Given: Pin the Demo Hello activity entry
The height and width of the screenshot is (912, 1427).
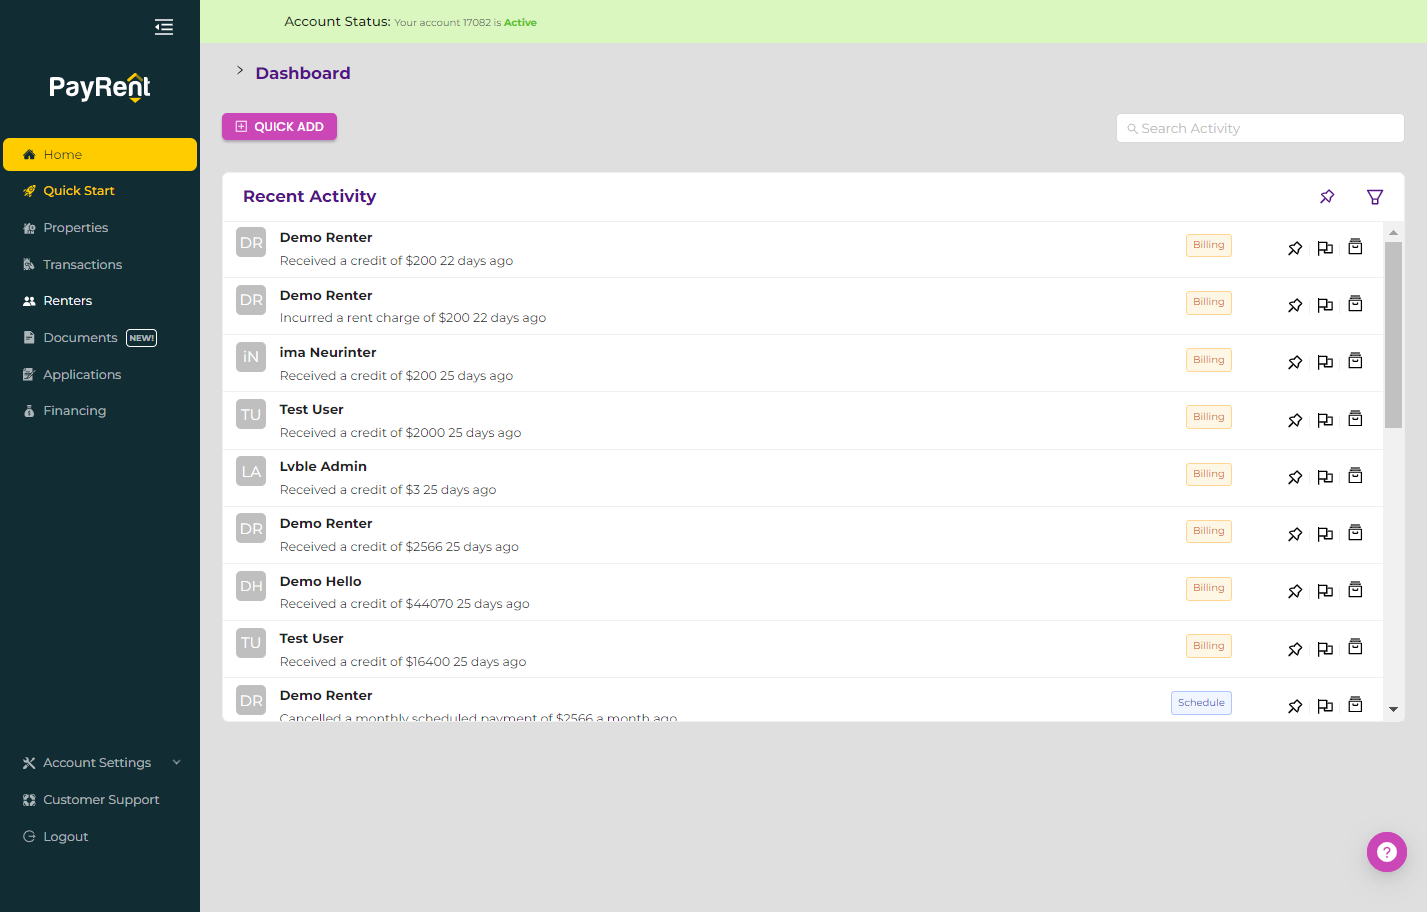Looking at the screenshot, I should 1295,591.
